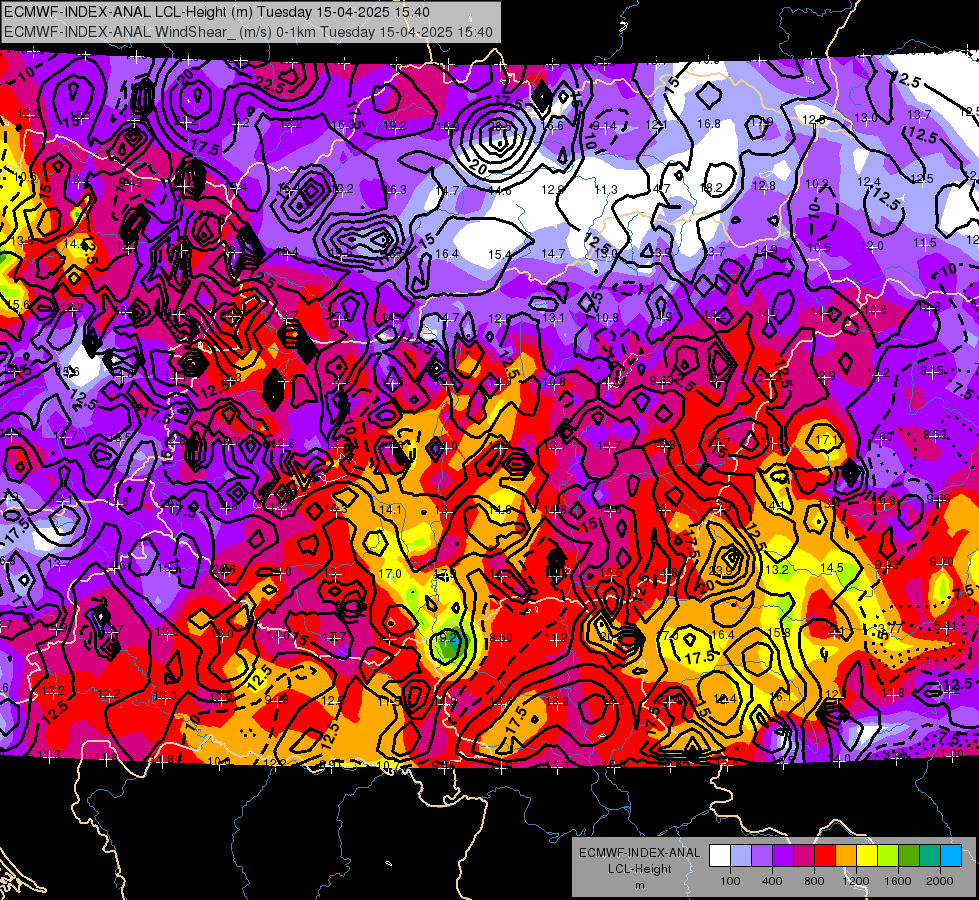Click the 10.5 grid point value

click(x=819, y=247)
